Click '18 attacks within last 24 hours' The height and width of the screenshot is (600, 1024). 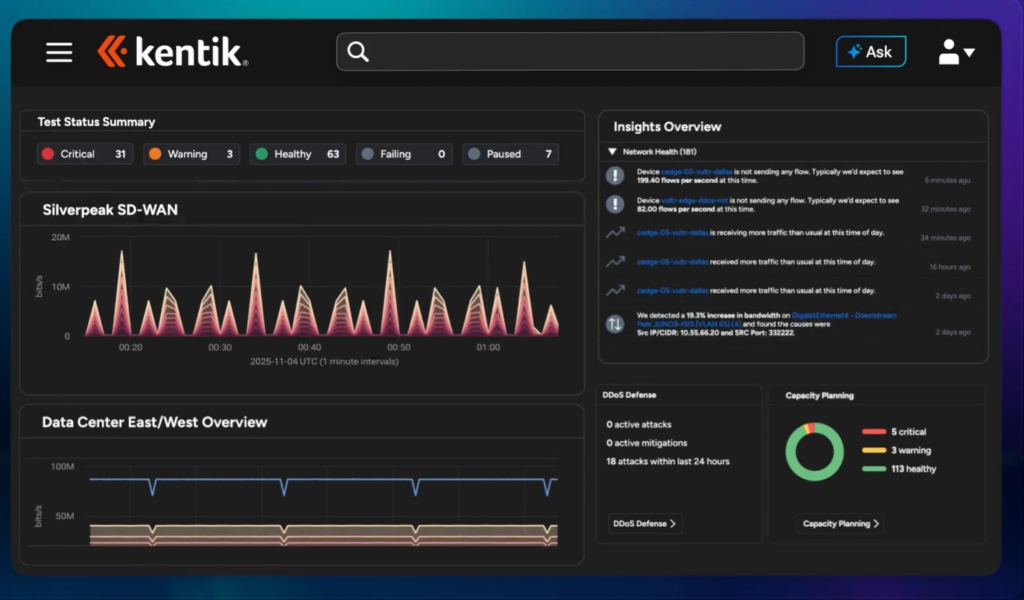click(x=667, y=462)
